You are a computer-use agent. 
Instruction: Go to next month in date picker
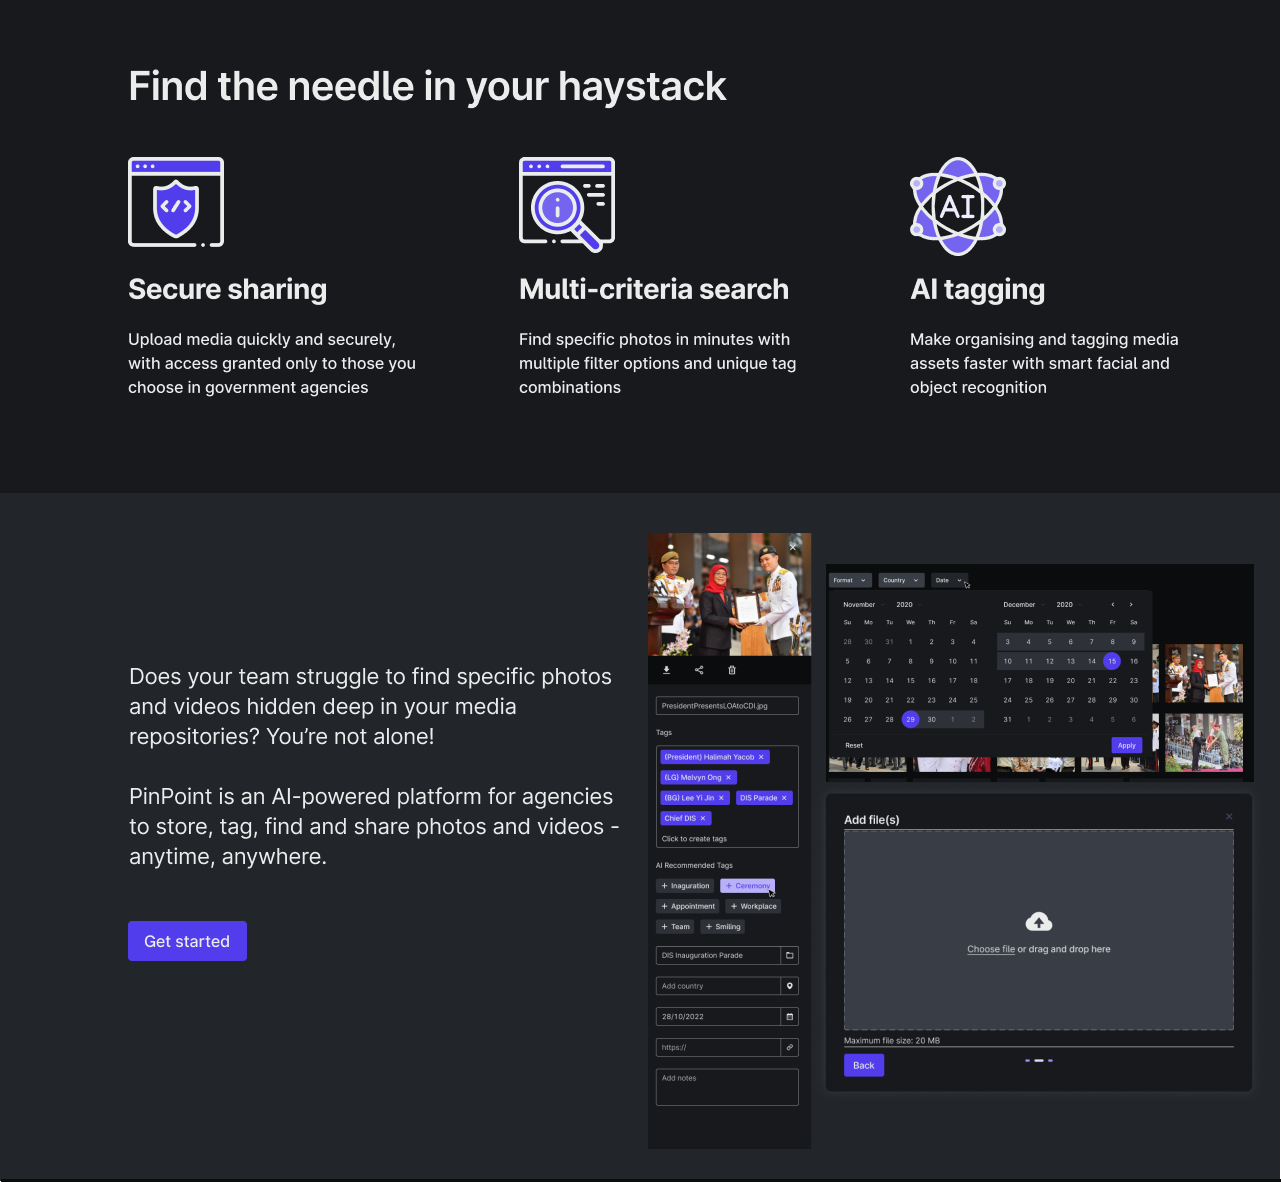(x=1131, y=604)
